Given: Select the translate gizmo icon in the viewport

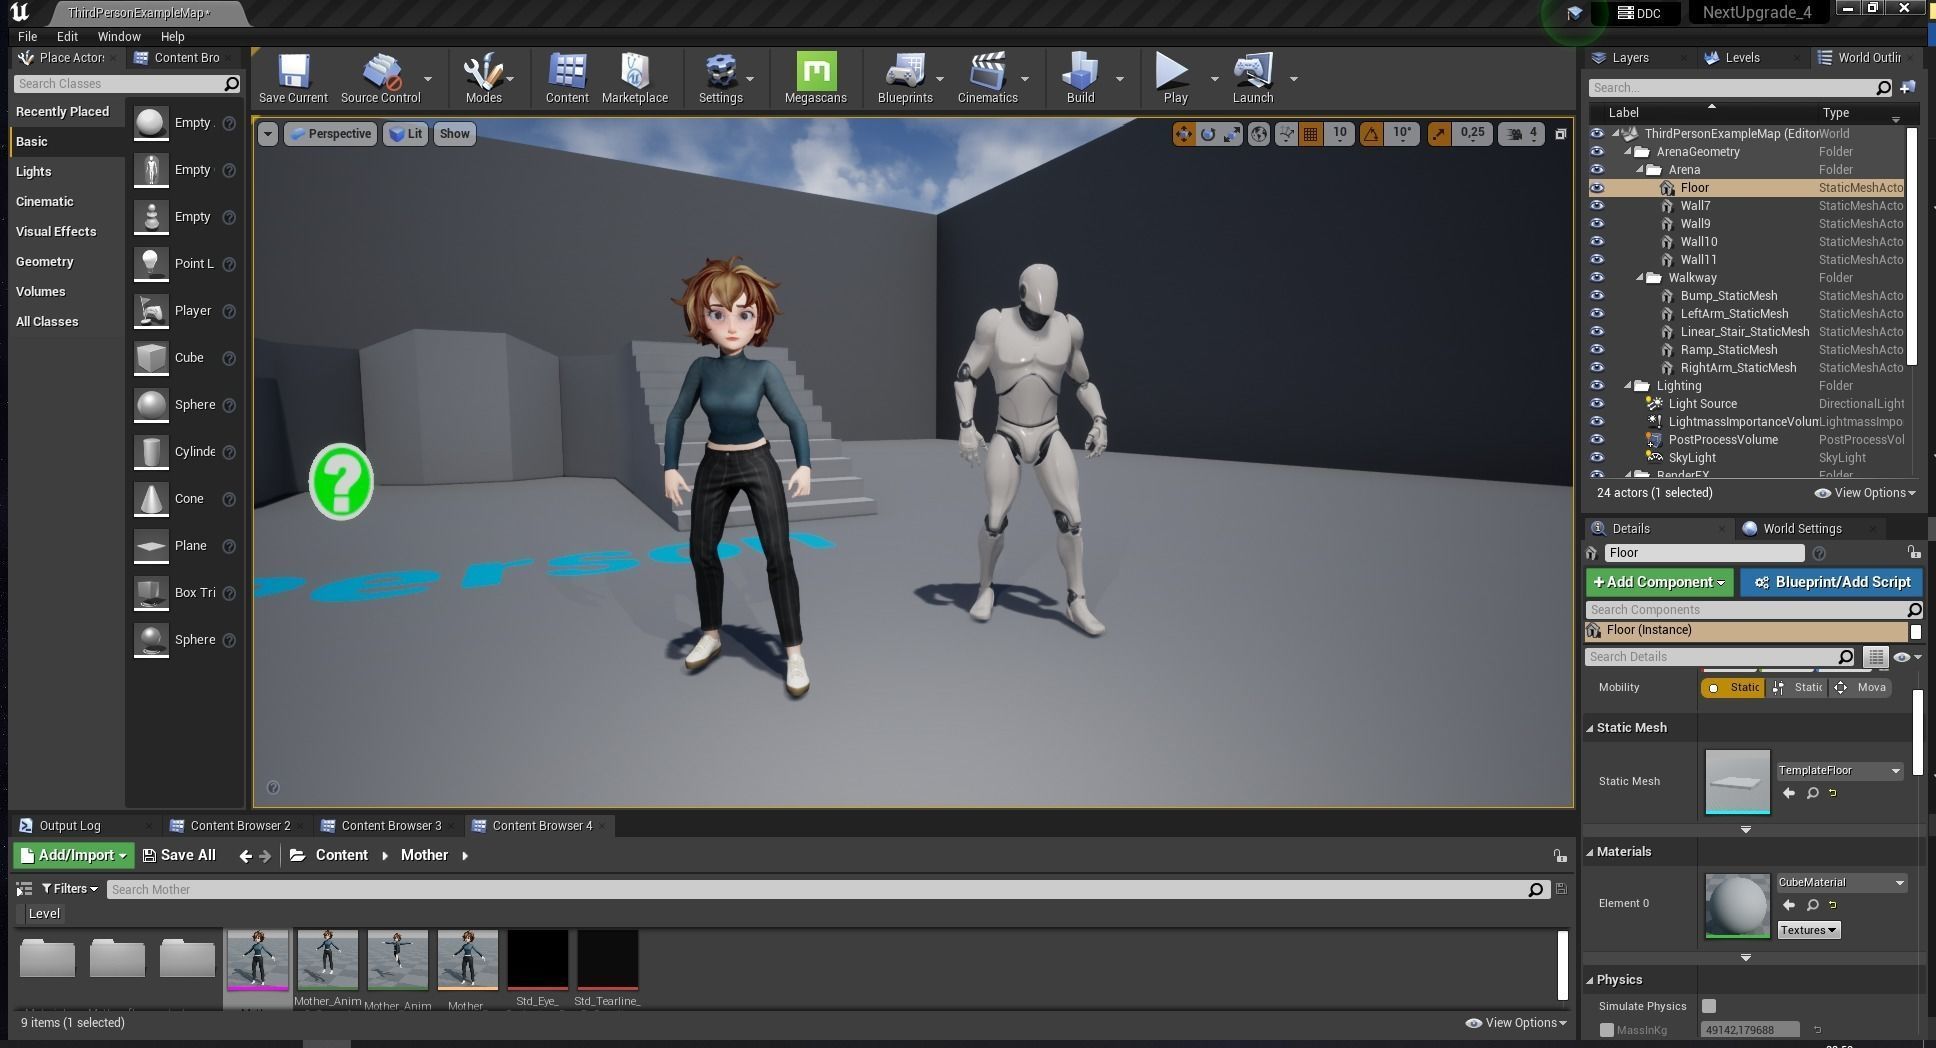Looking at the screenshot, I should pyautogui.click(x=1184, y=134).
